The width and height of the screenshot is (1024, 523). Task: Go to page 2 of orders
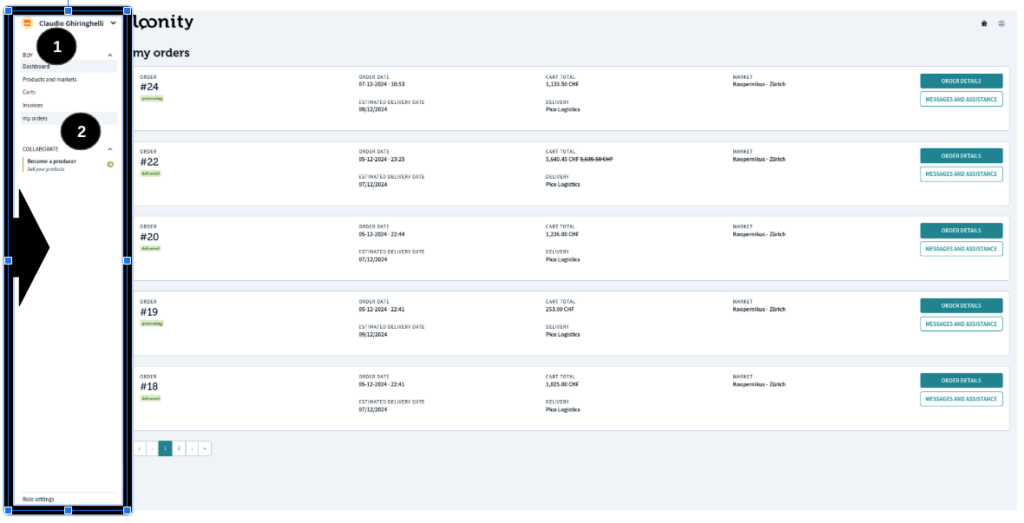click(179, 449)
